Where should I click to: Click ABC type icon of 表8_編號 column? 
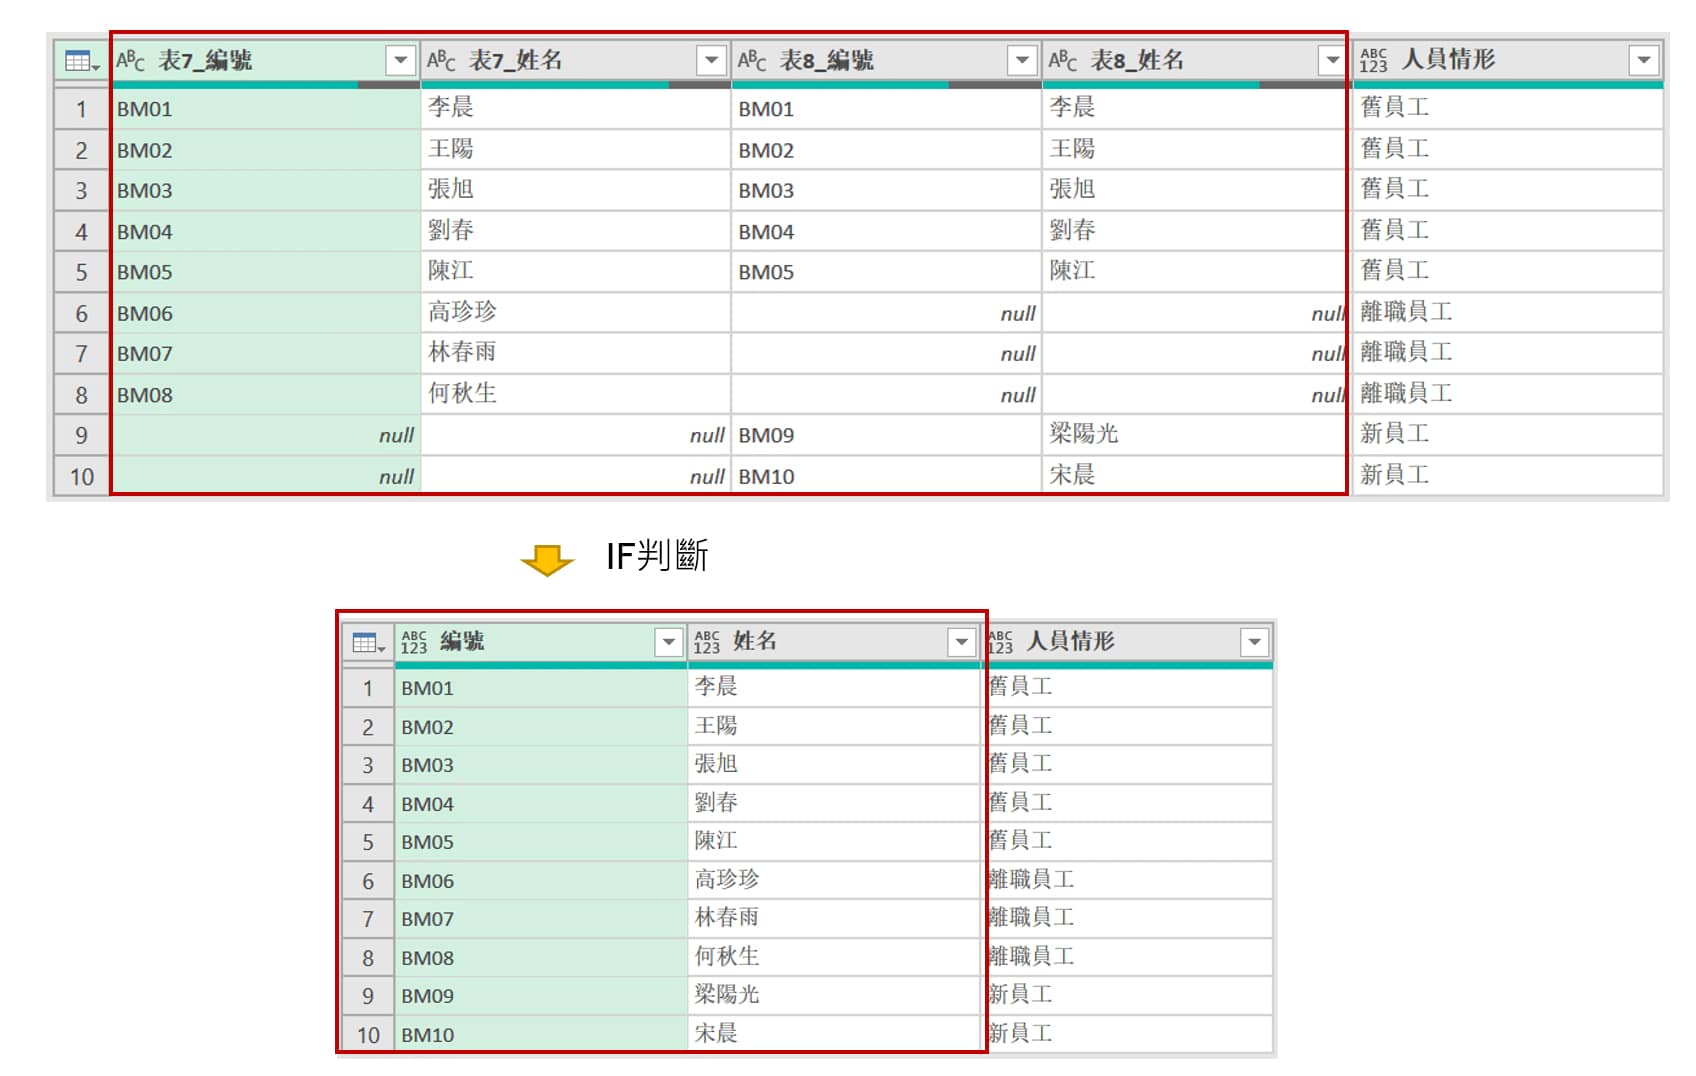752,60
